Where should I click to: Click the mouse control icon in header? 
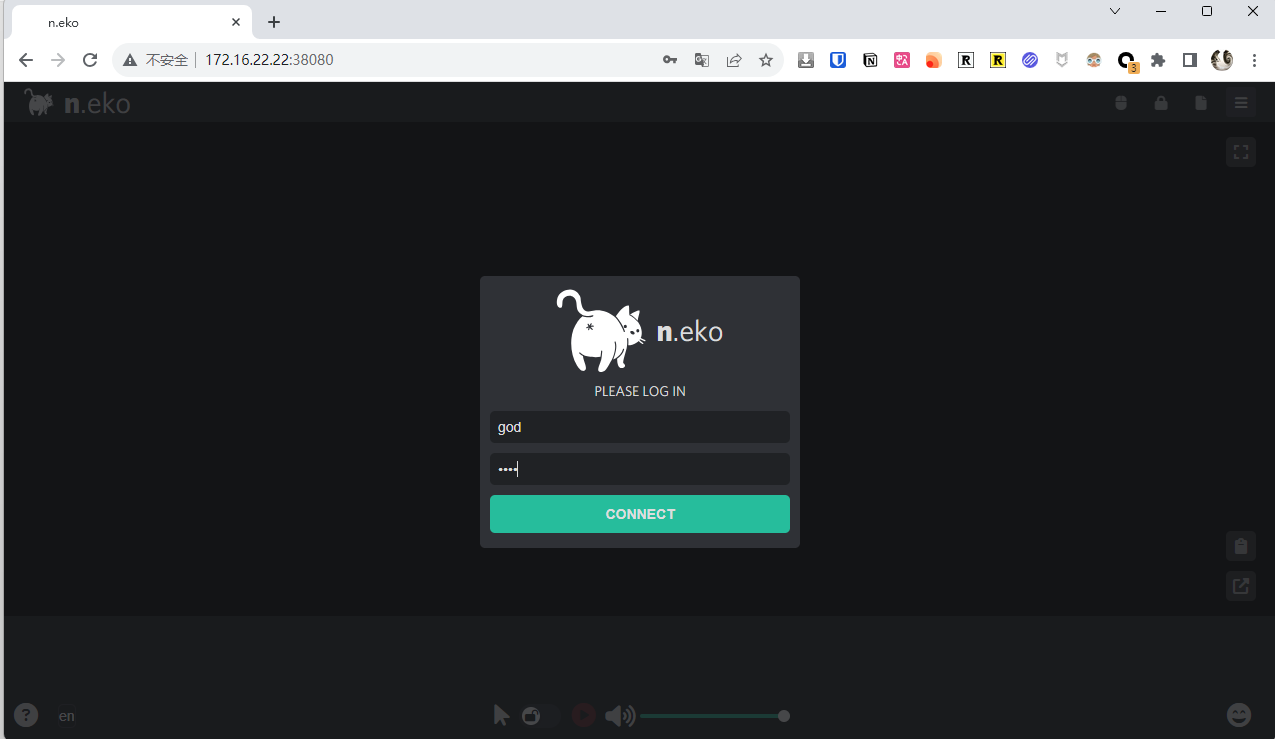[1121, 103]
